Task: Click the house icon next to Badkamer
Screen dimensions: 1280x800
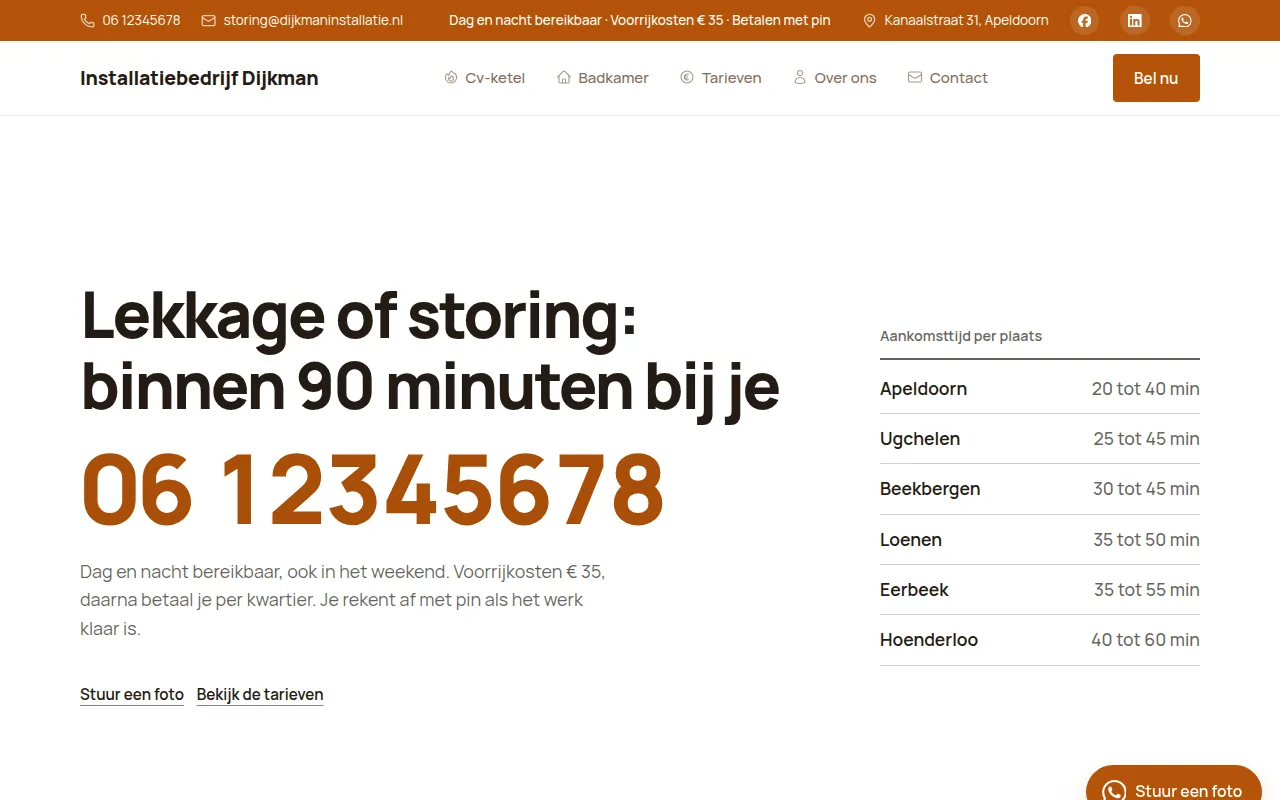Action: pyautogui.click(x=564, y=77)
